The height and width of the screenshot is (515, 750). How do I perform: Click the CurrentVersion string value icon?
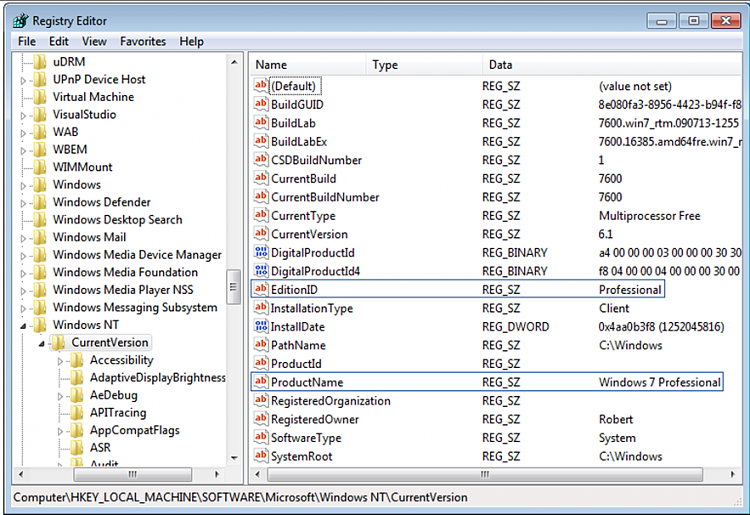pyautogui.click(x=261, y=234)
